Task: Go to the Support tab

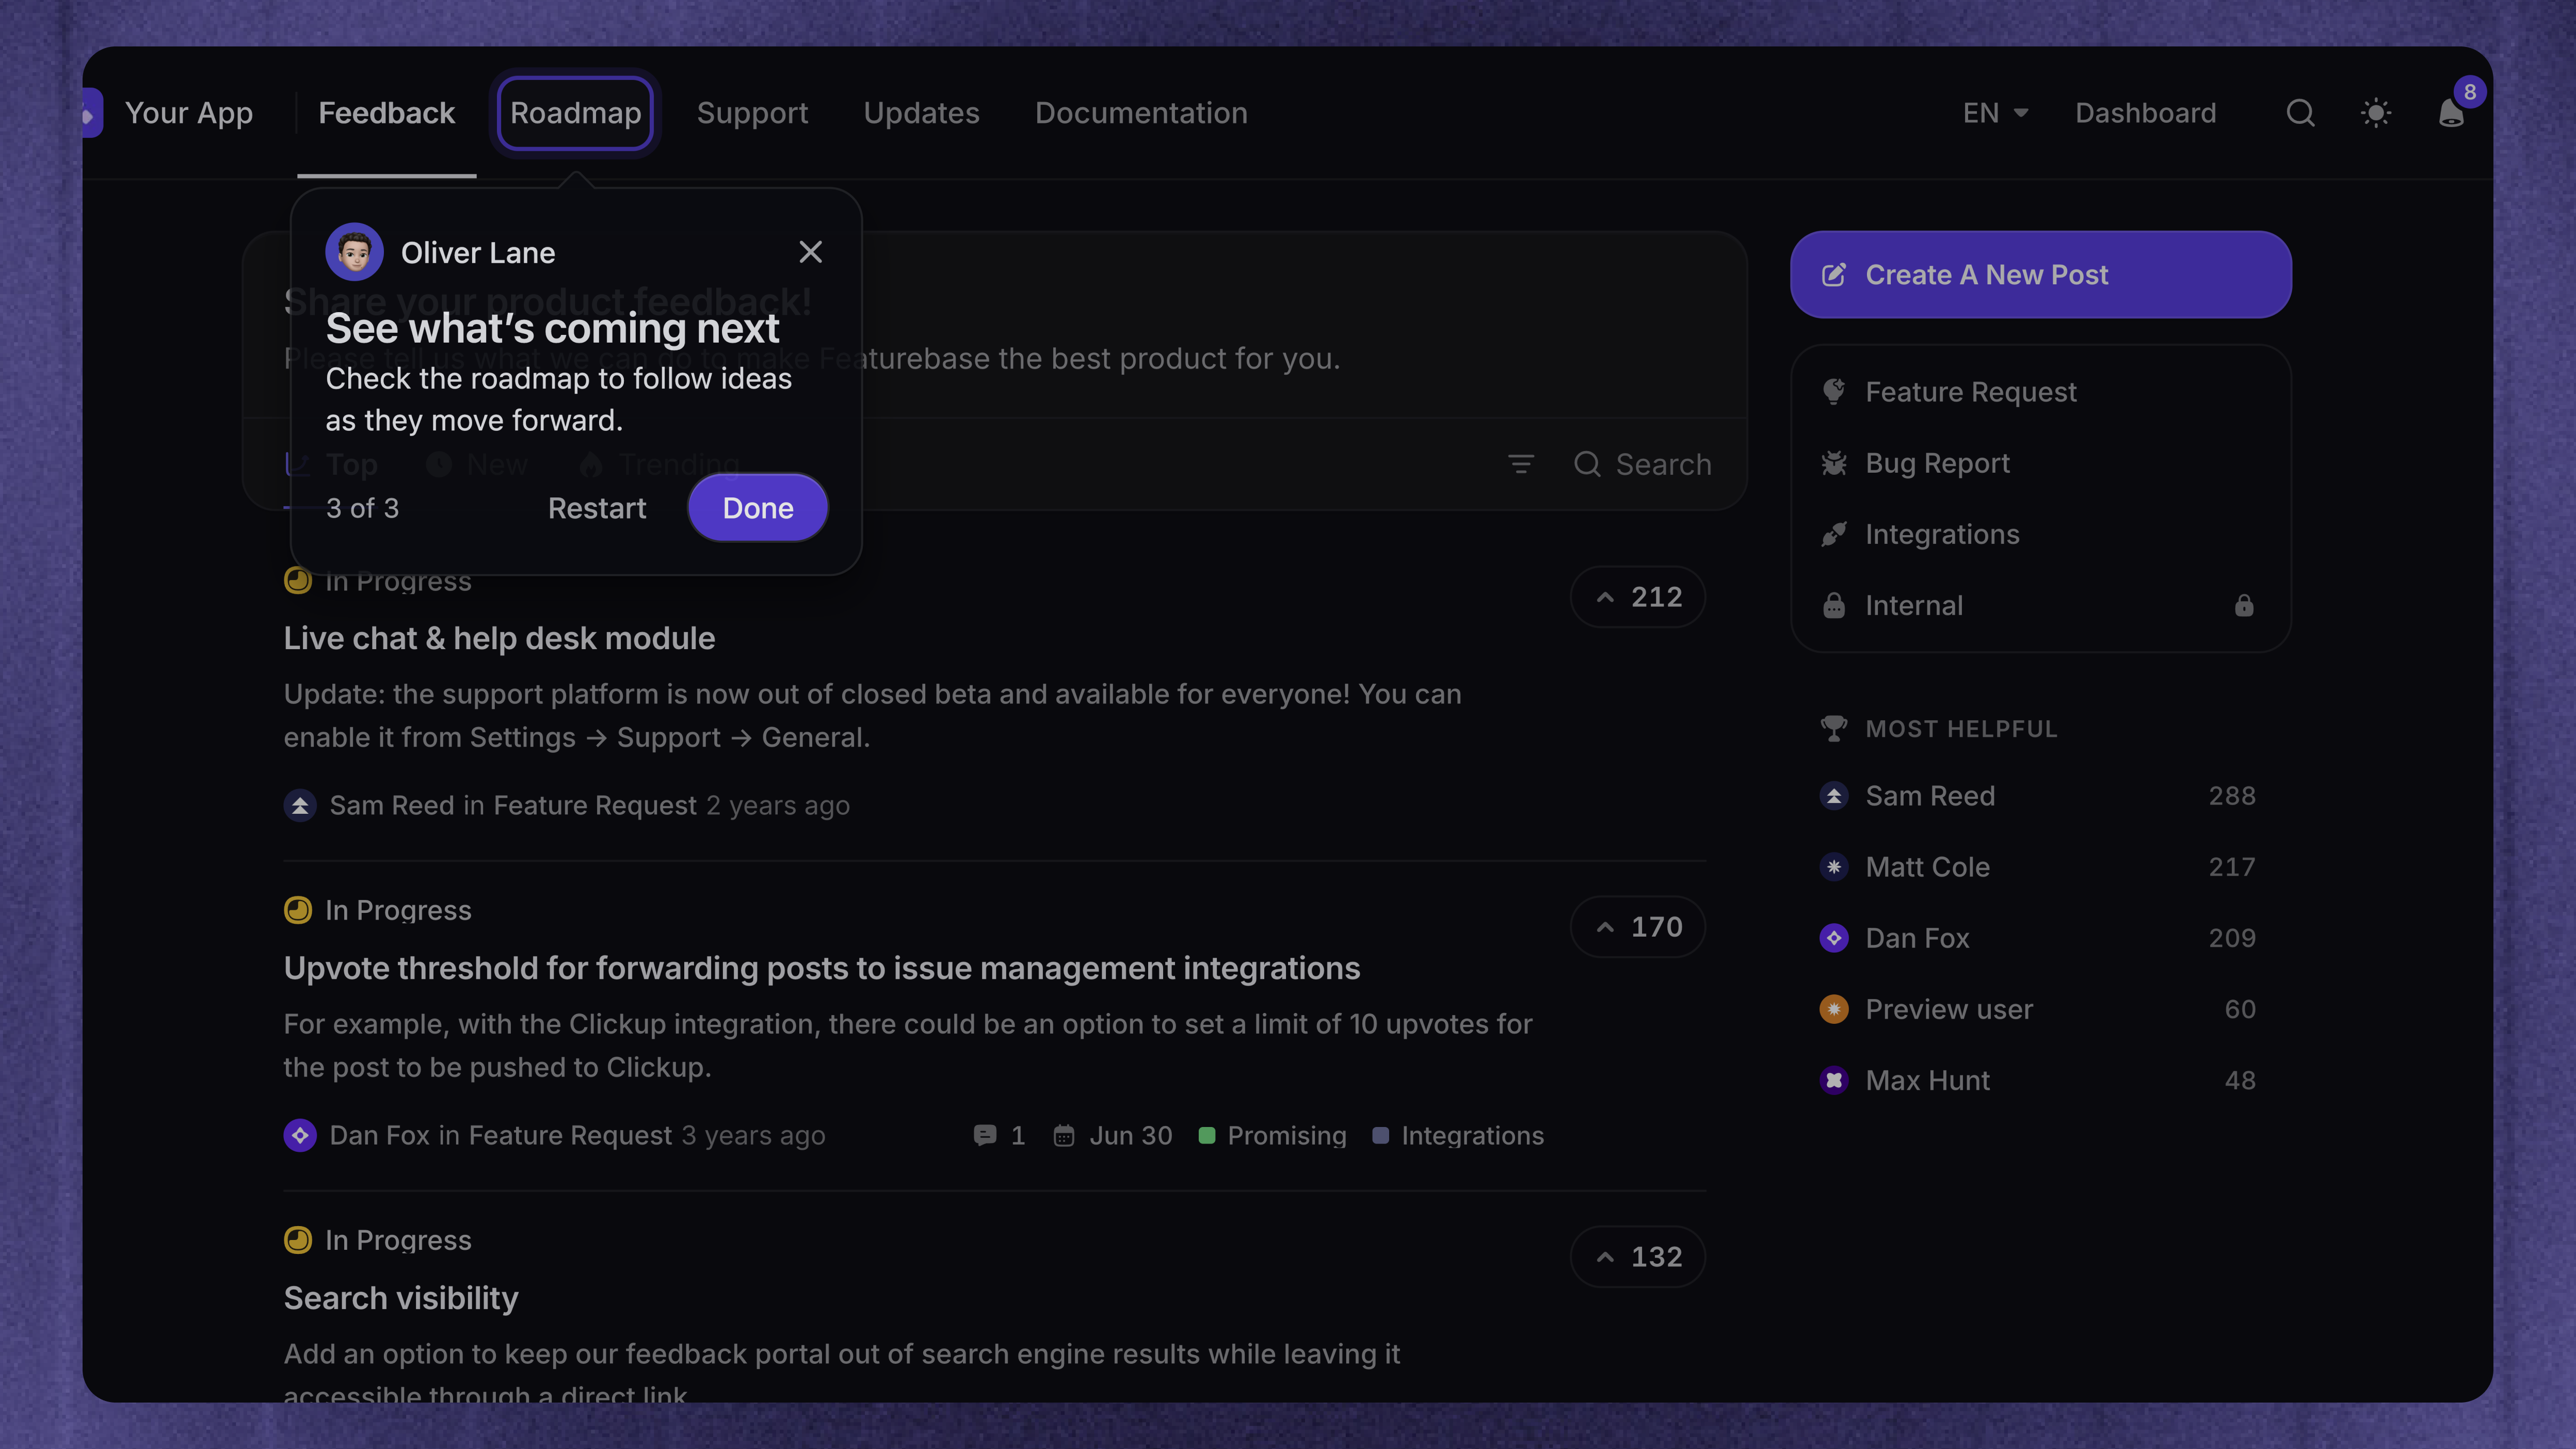Action: (x=752, y=113)
